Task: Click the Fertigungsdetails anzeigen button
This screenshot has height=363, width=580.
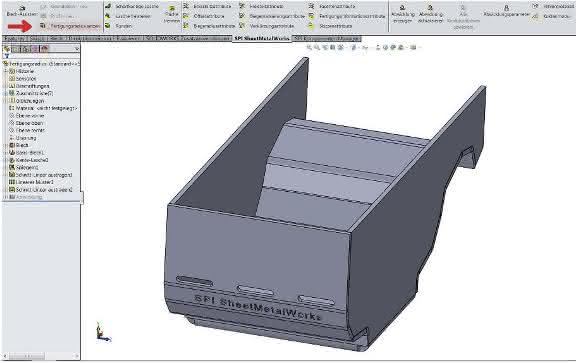Action: click(71, 26)
